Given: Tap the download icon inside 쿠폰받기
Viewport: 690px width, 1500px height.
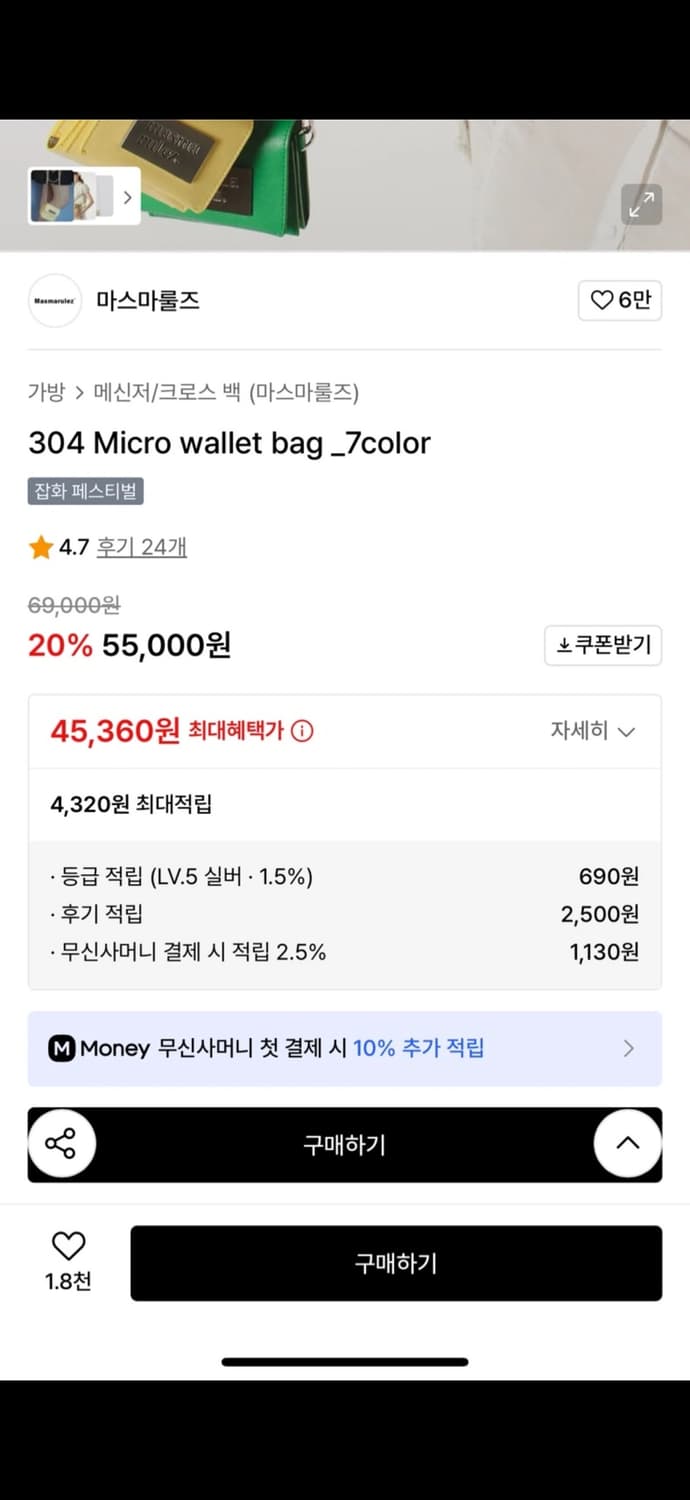Looking at the screenshot, I should 566,645.
